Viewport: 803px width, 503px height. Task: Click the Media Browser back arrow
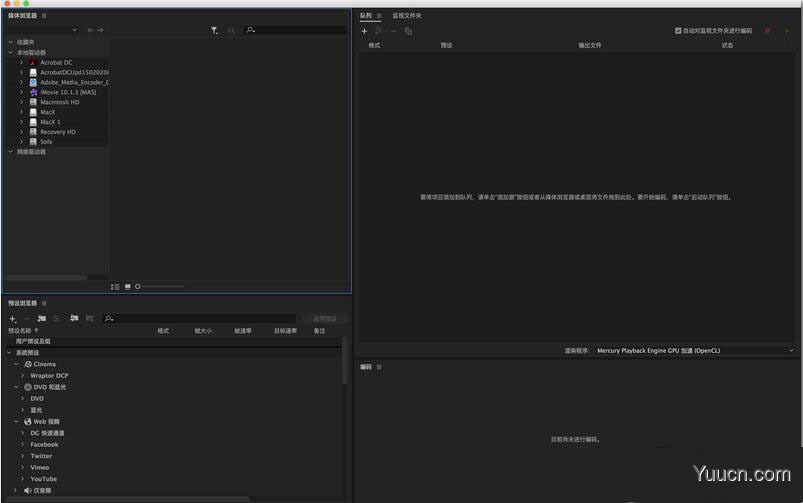[x=90, y=30]
